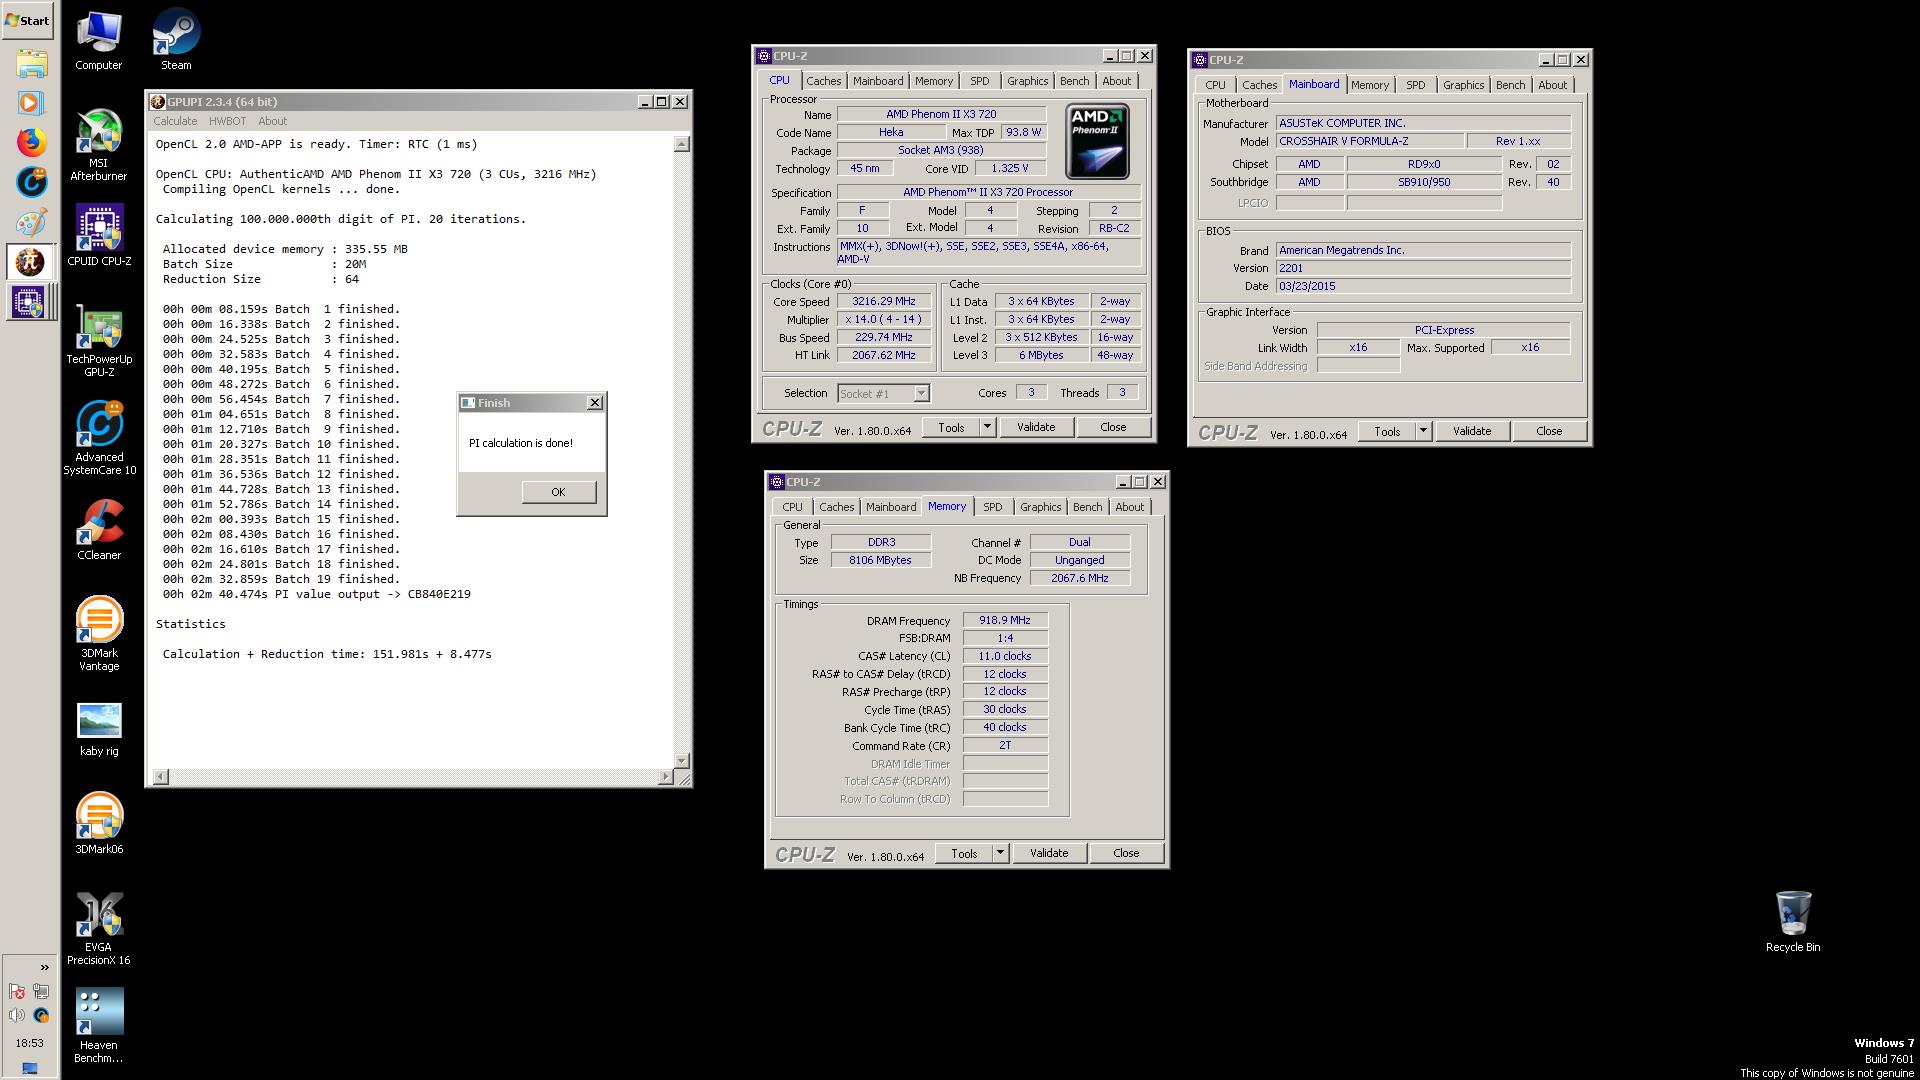The height and width of the screenshot is (1080, 1920).
Task: Launch Firefox from the taskbar
Action: 30,142
